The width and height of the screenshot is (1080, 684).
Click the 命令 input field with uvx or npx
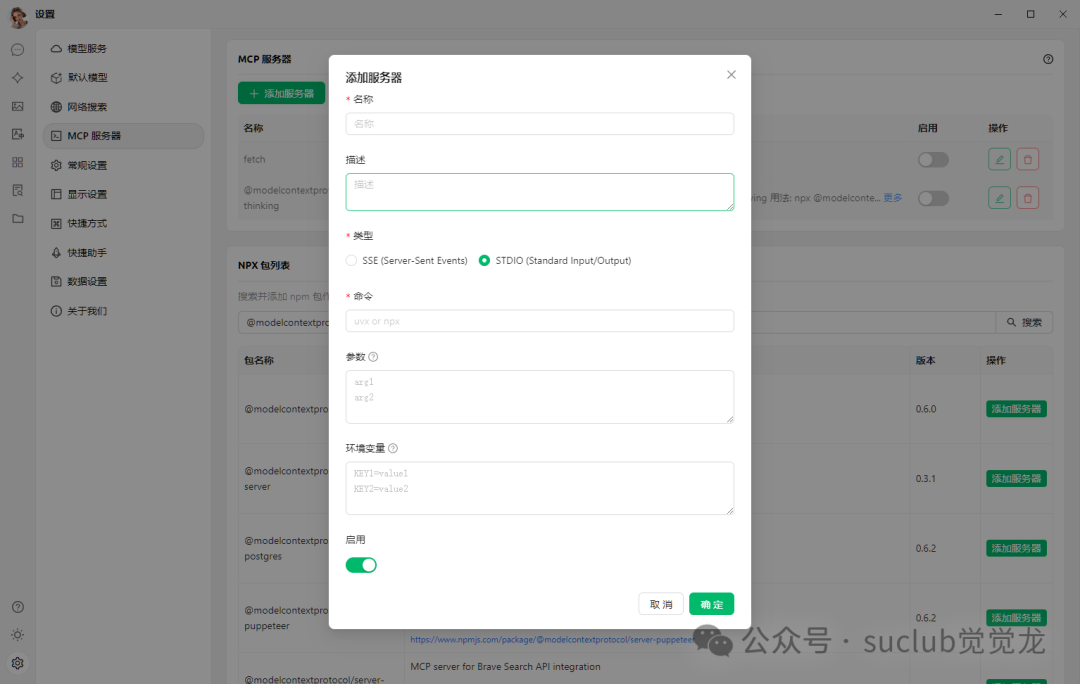pos(540,321)
